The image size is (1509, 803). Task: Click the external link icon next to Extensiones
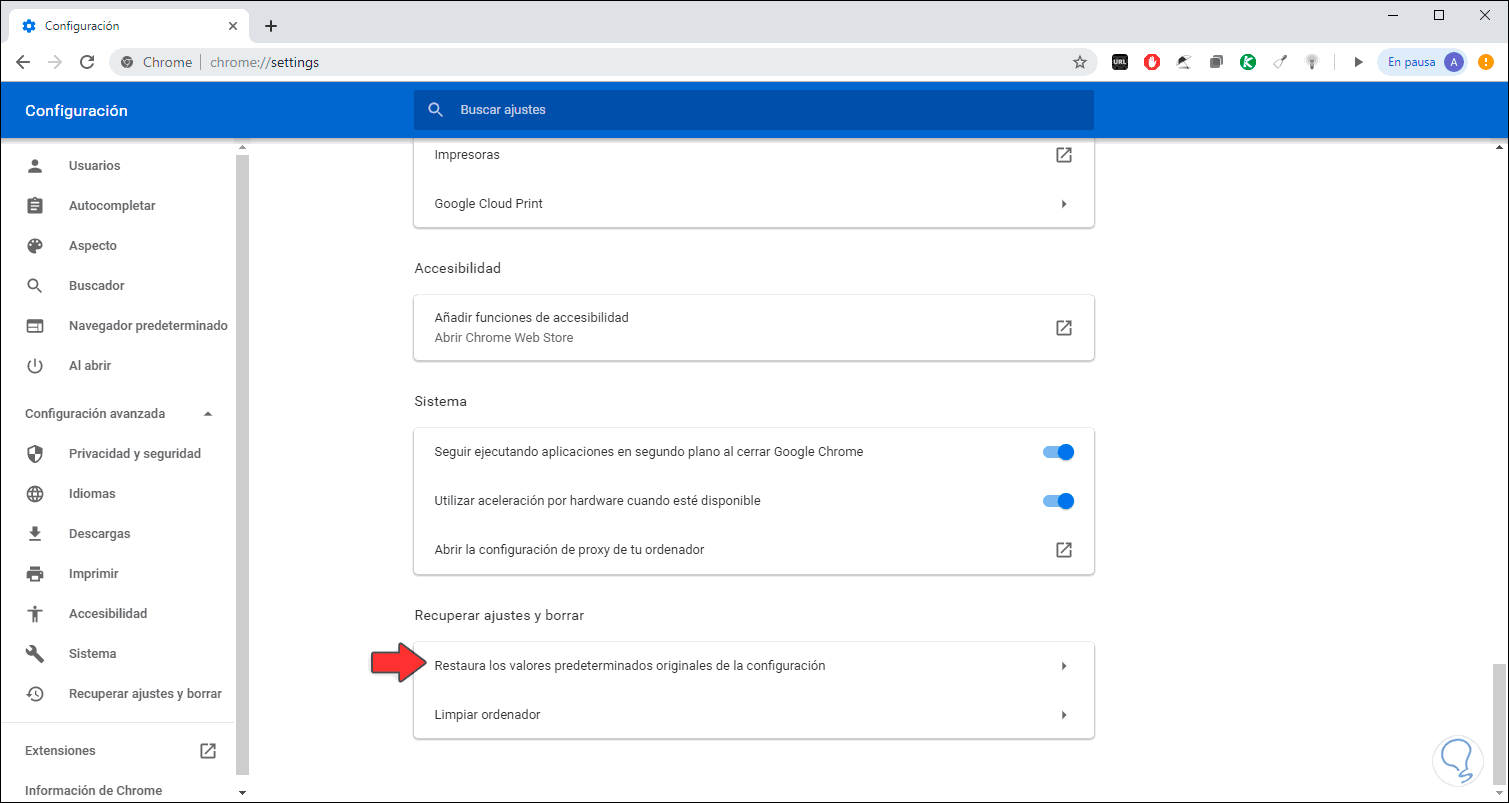click(208, 750)
